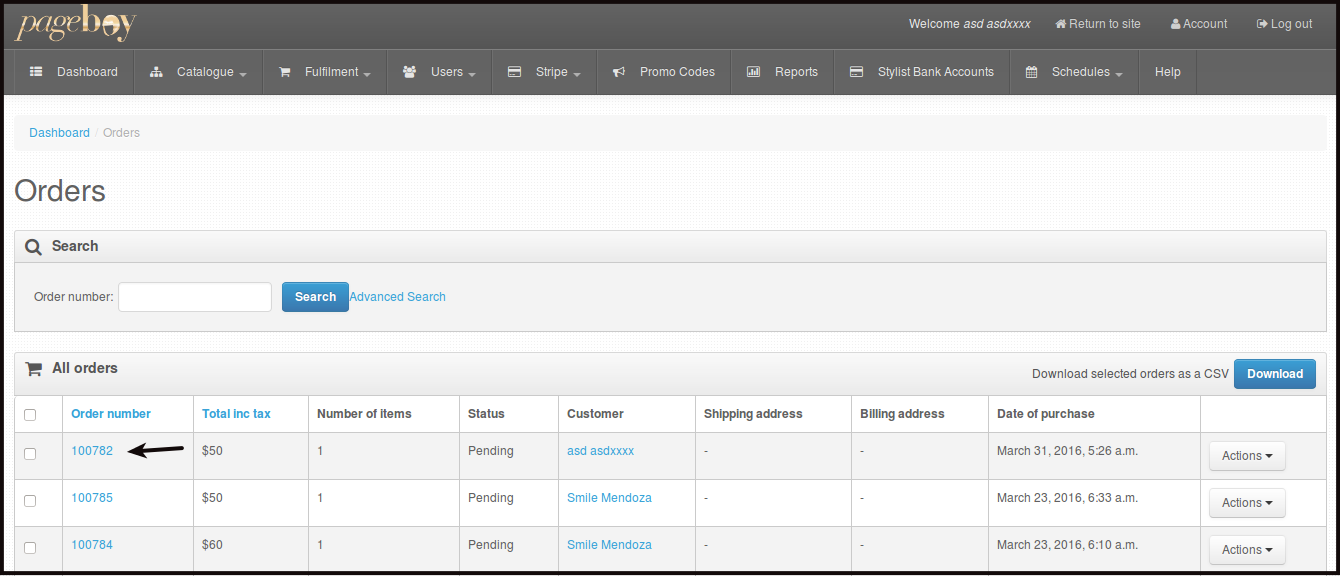This screenshot has width=1340, height=576.
Task: Expand the Catalogue dropdown menu
Action: 198,72
